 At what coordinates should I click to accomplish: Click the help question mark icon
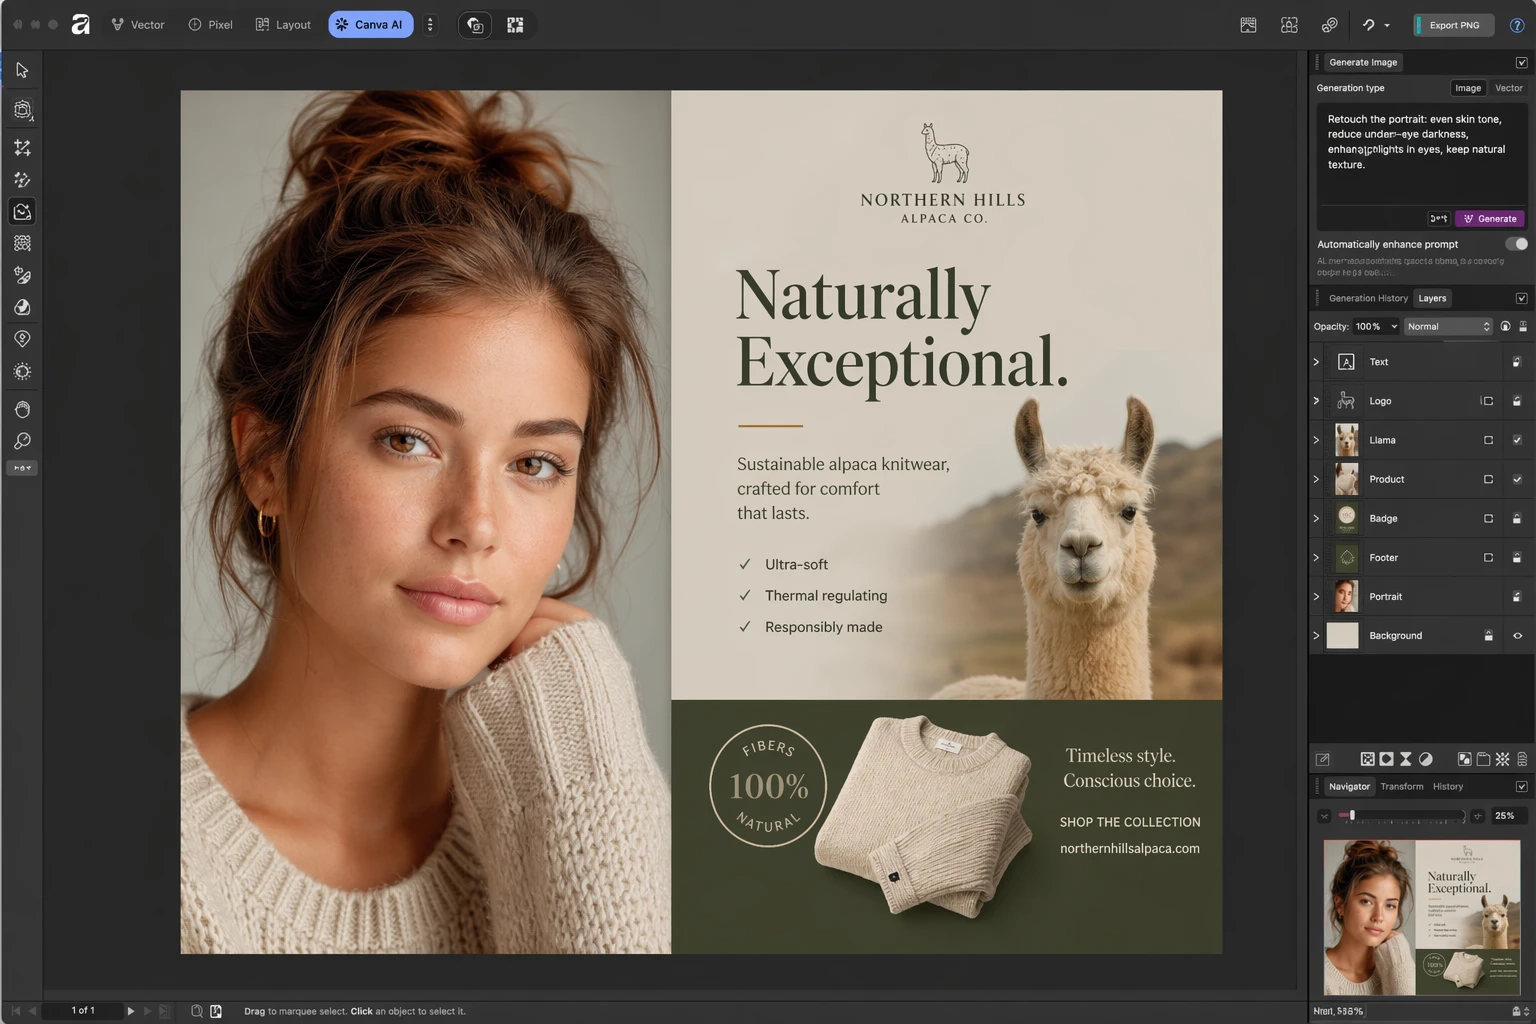click(1516, 25)
